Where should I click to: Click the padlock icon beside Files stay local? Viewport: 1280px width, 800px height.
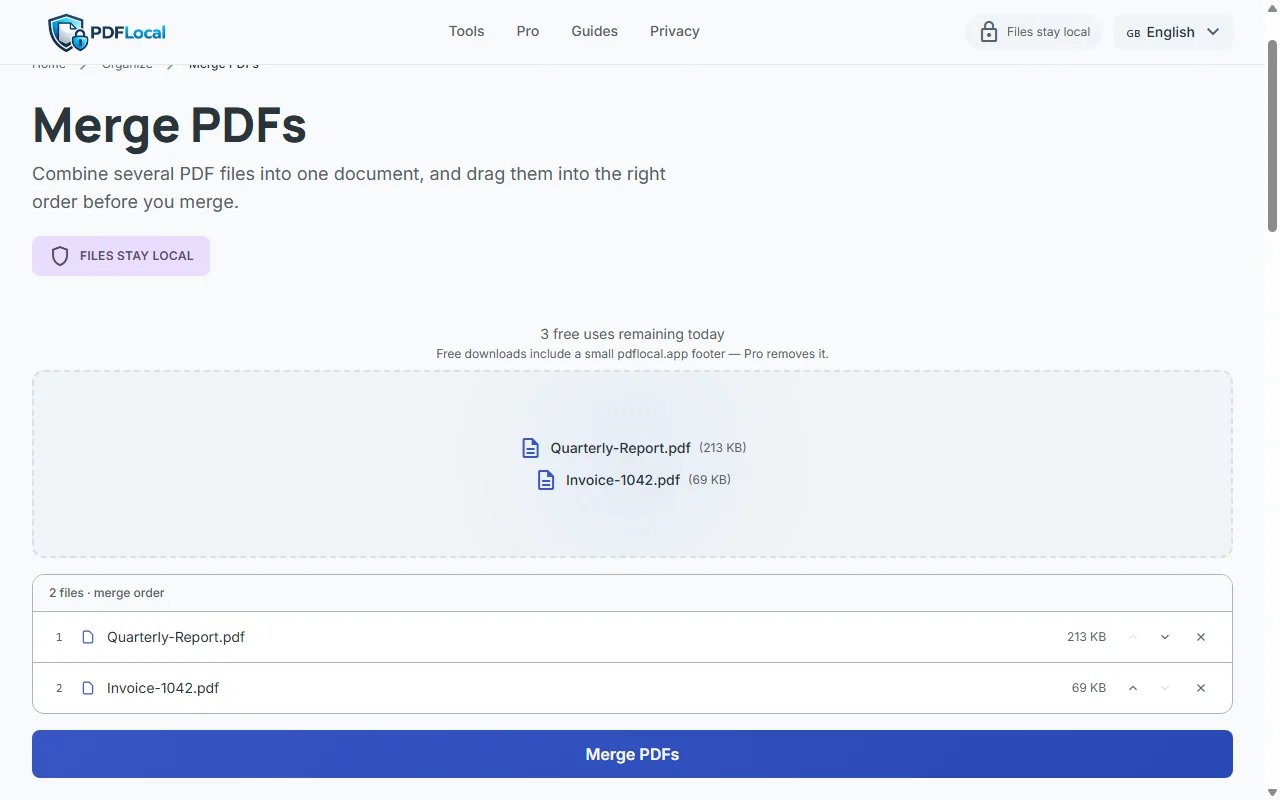click(x=989, y=32)
